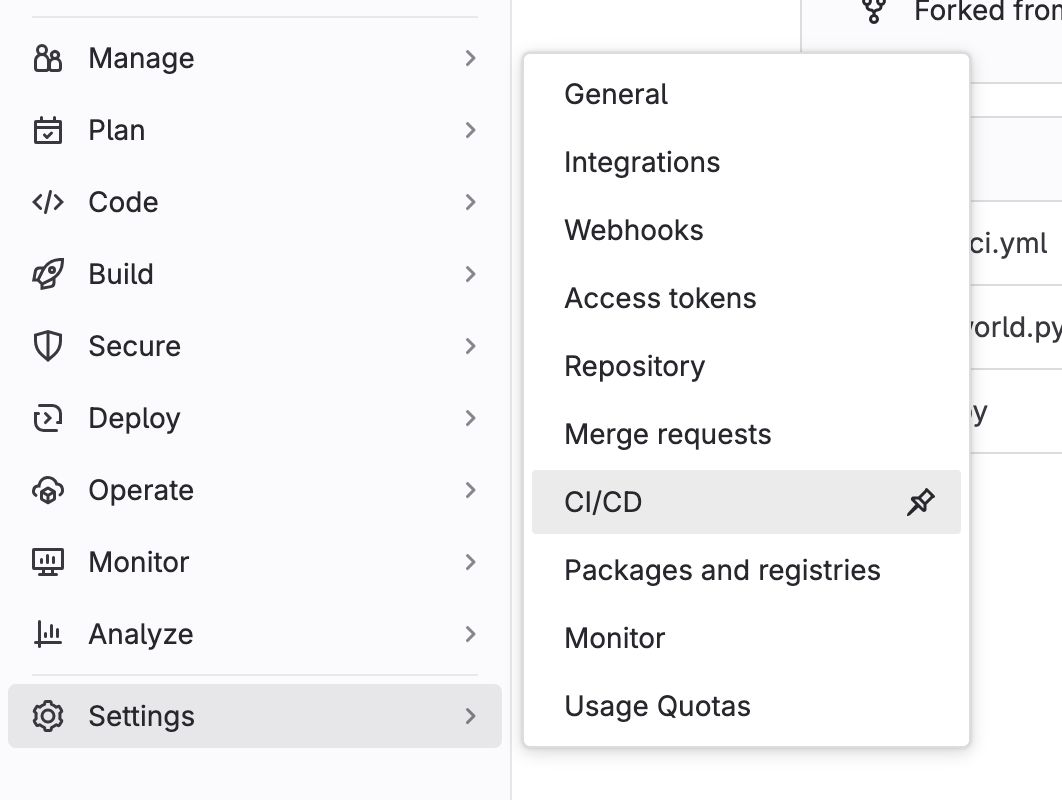Click the Plan calendar icon
This screenshot has height=800, width=1062.
[48, 131]
